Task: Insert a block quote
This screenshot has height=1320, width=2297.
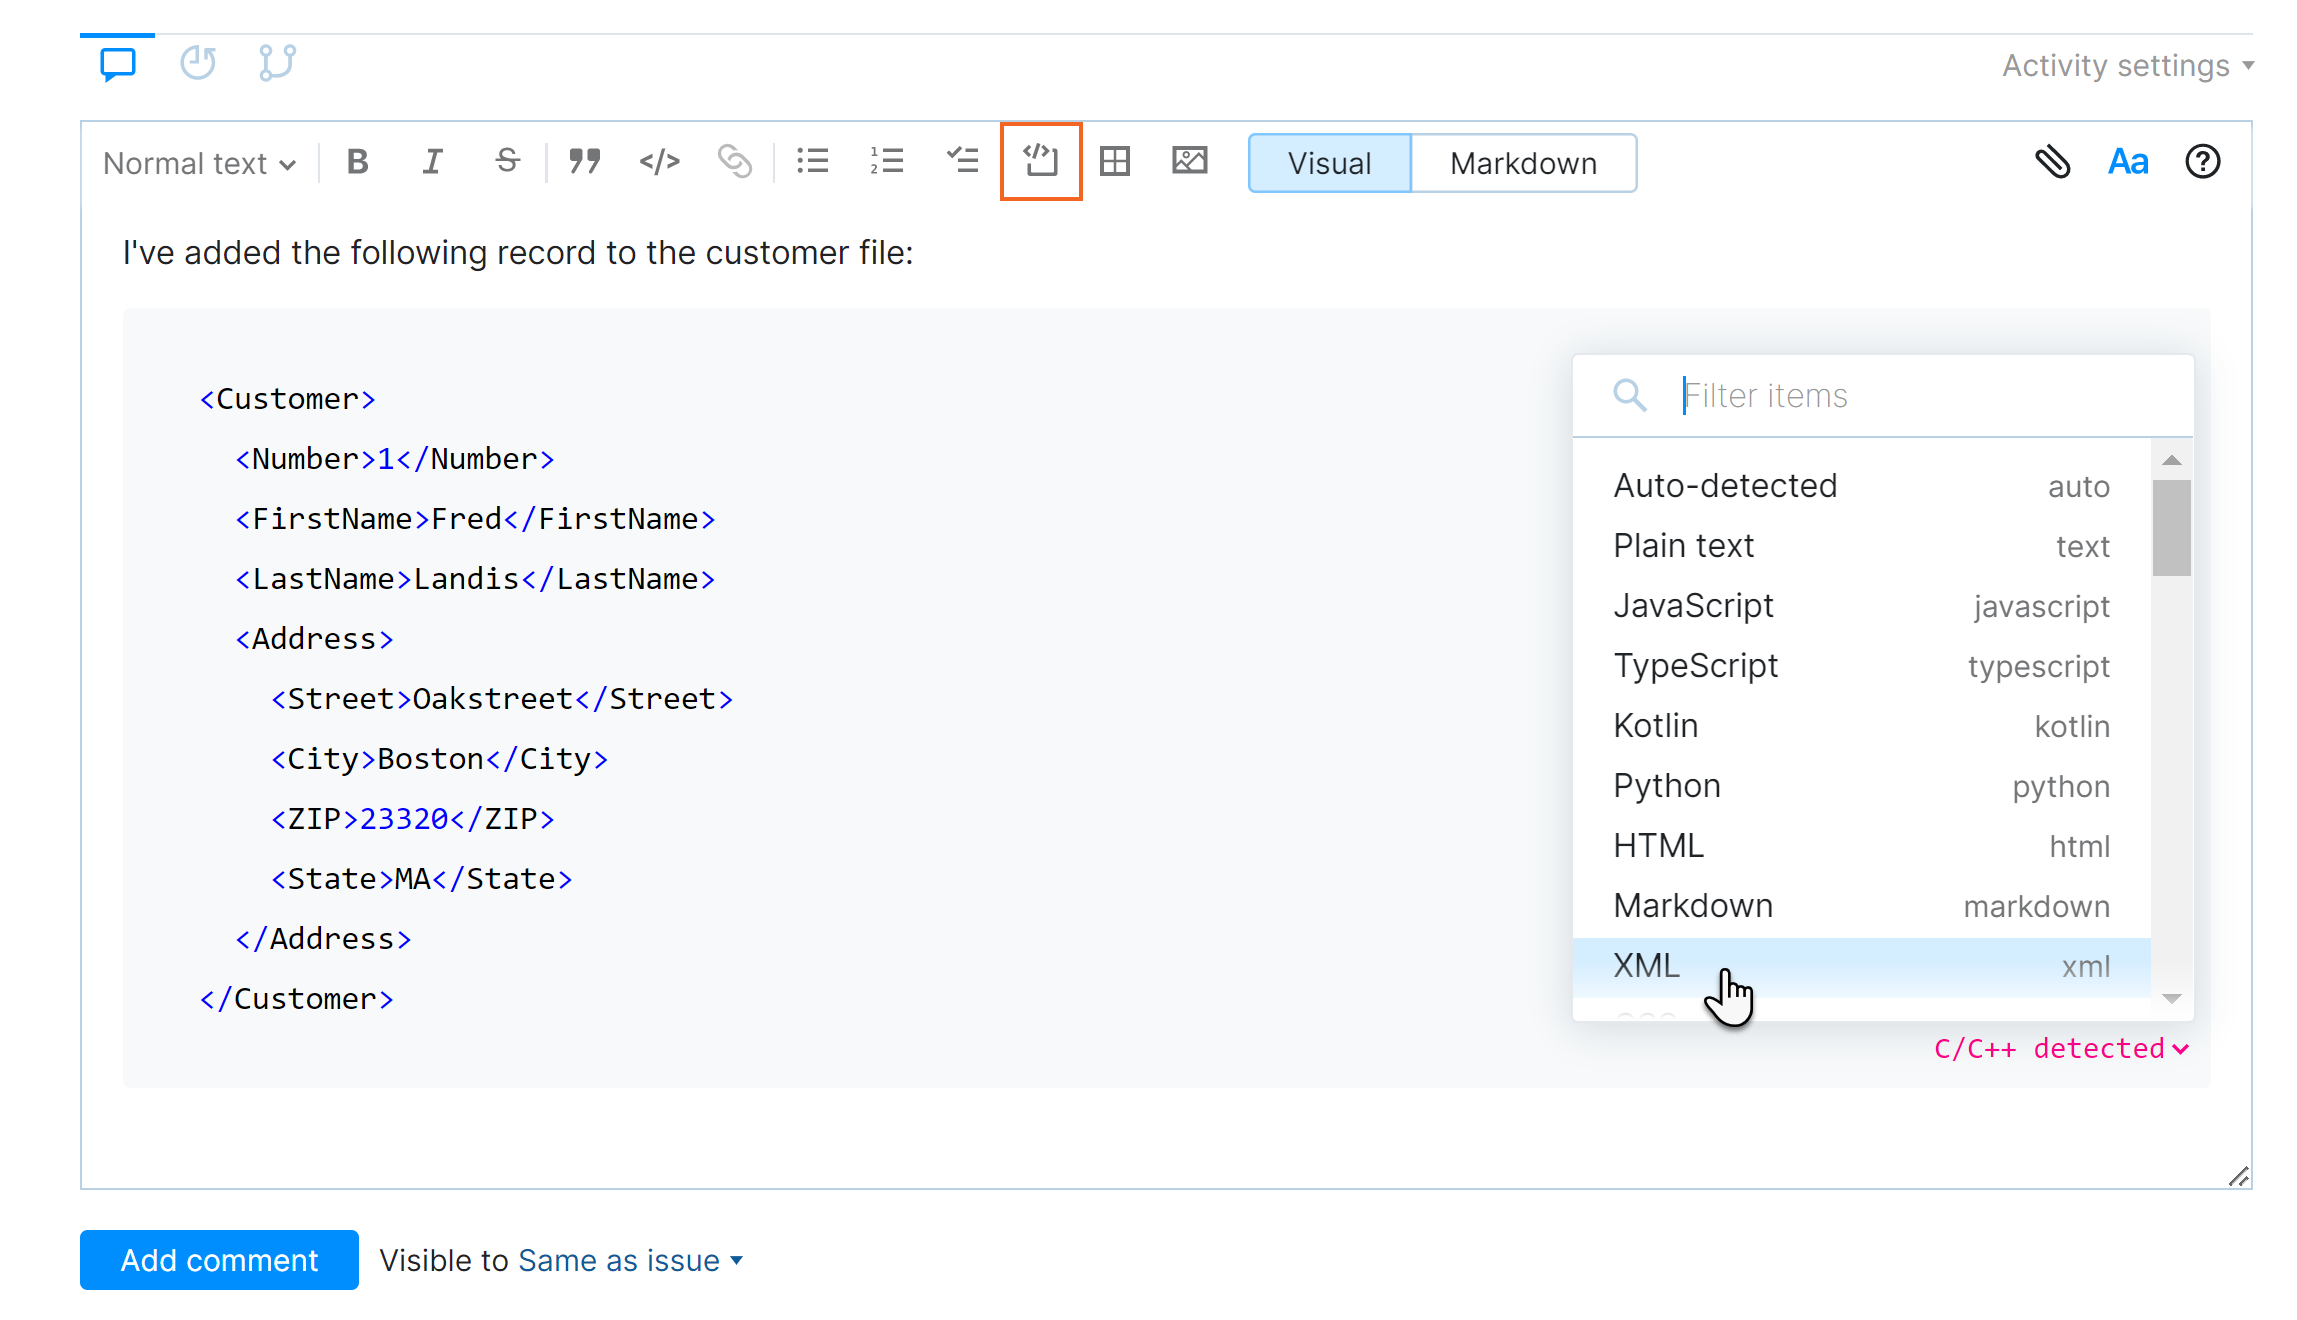Action: pos(584,162)
